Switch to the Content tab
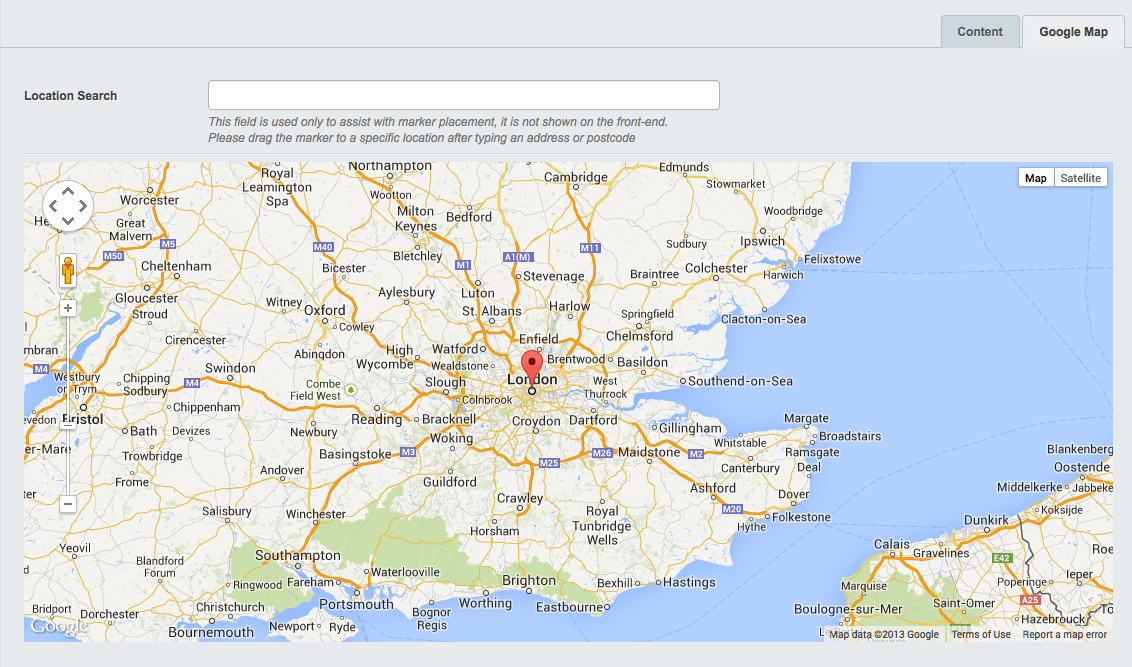This screenshot has width=1132, height=667. (980, 32)
